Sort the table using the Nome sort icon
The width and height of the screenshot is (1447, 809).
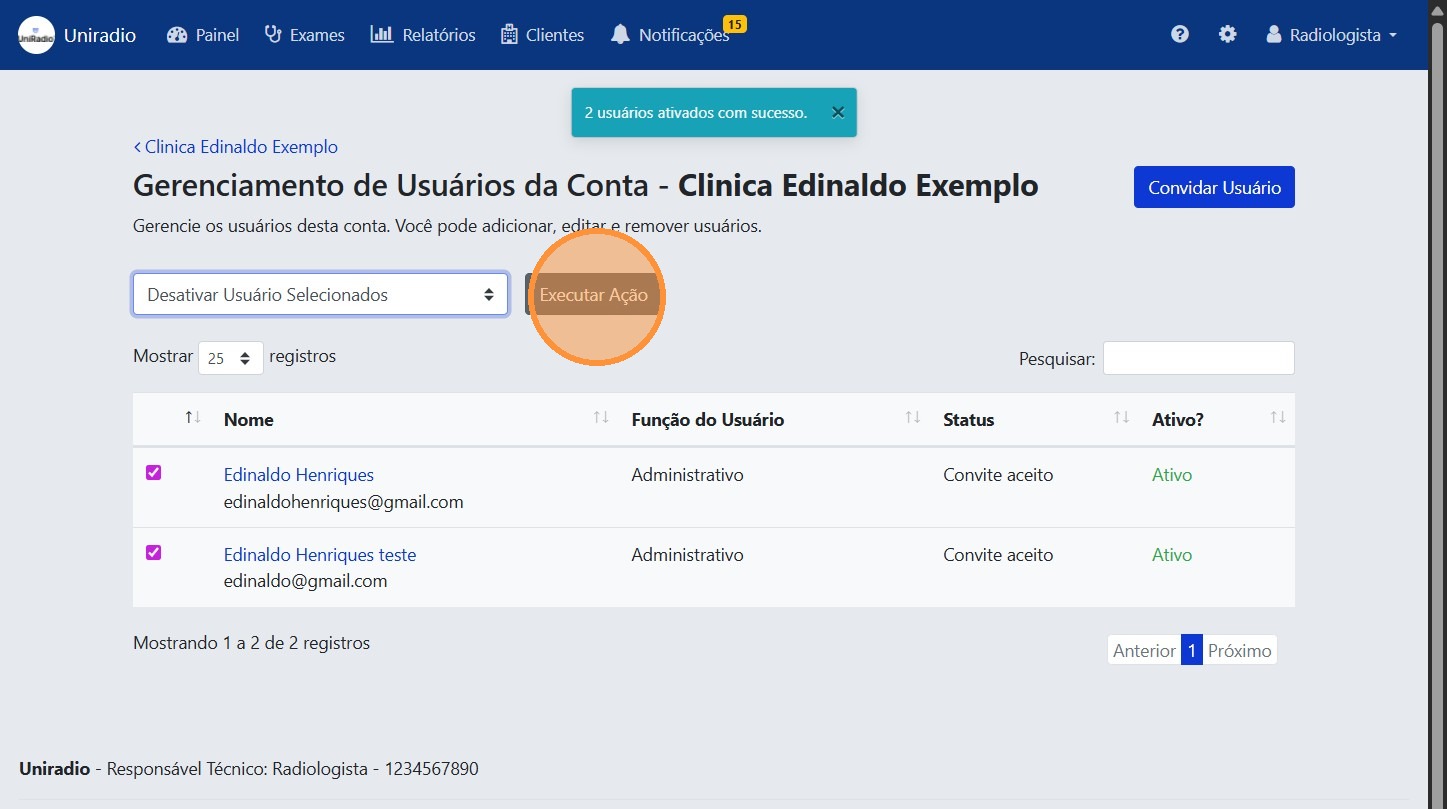pyautogui.click(x=599, y=419)
